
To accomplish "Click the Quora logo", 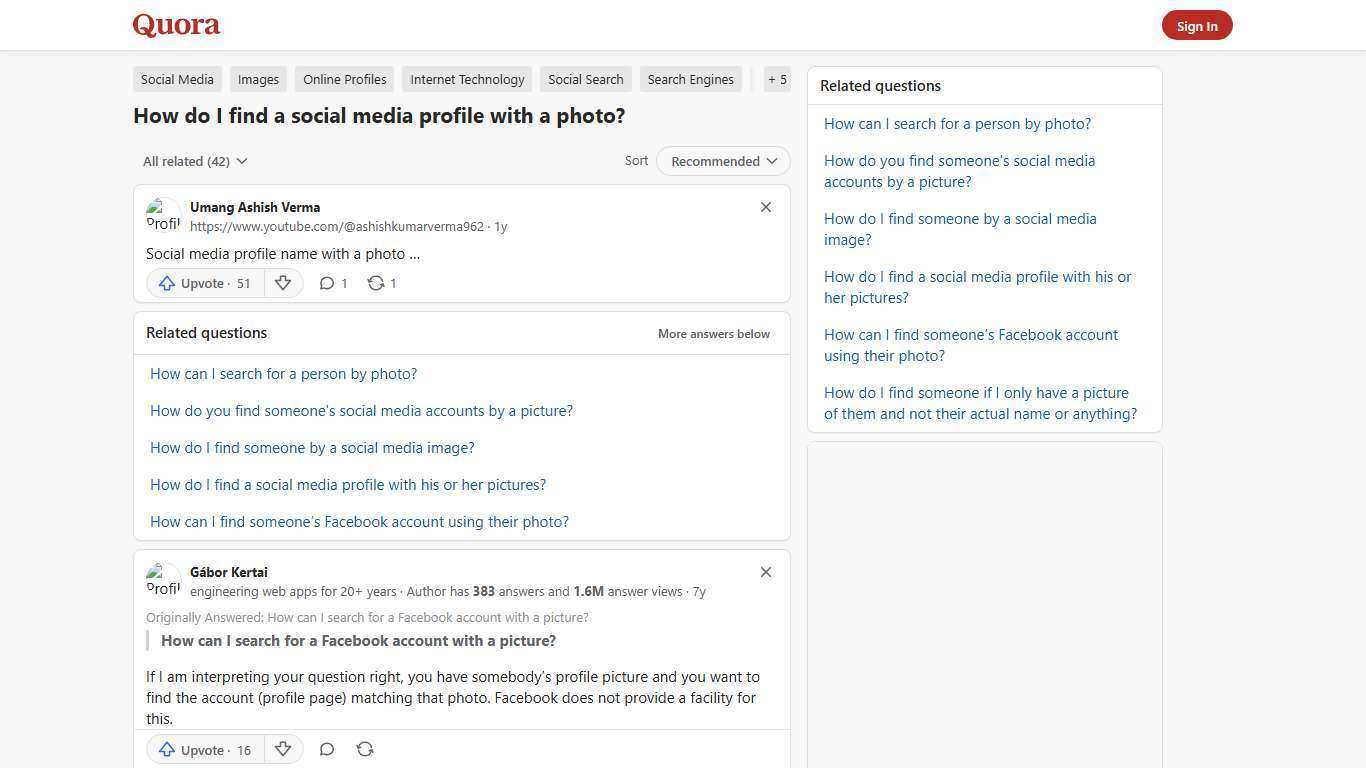I will 175,25.
